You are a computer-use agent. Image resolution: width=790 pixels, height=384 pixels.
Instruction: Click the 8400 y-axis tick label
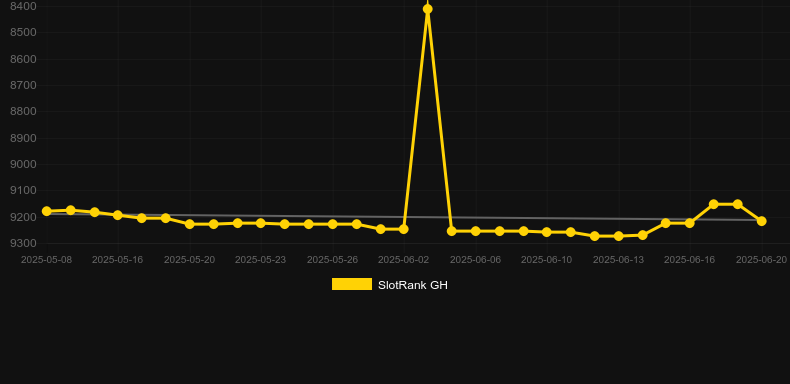point(23,6)
